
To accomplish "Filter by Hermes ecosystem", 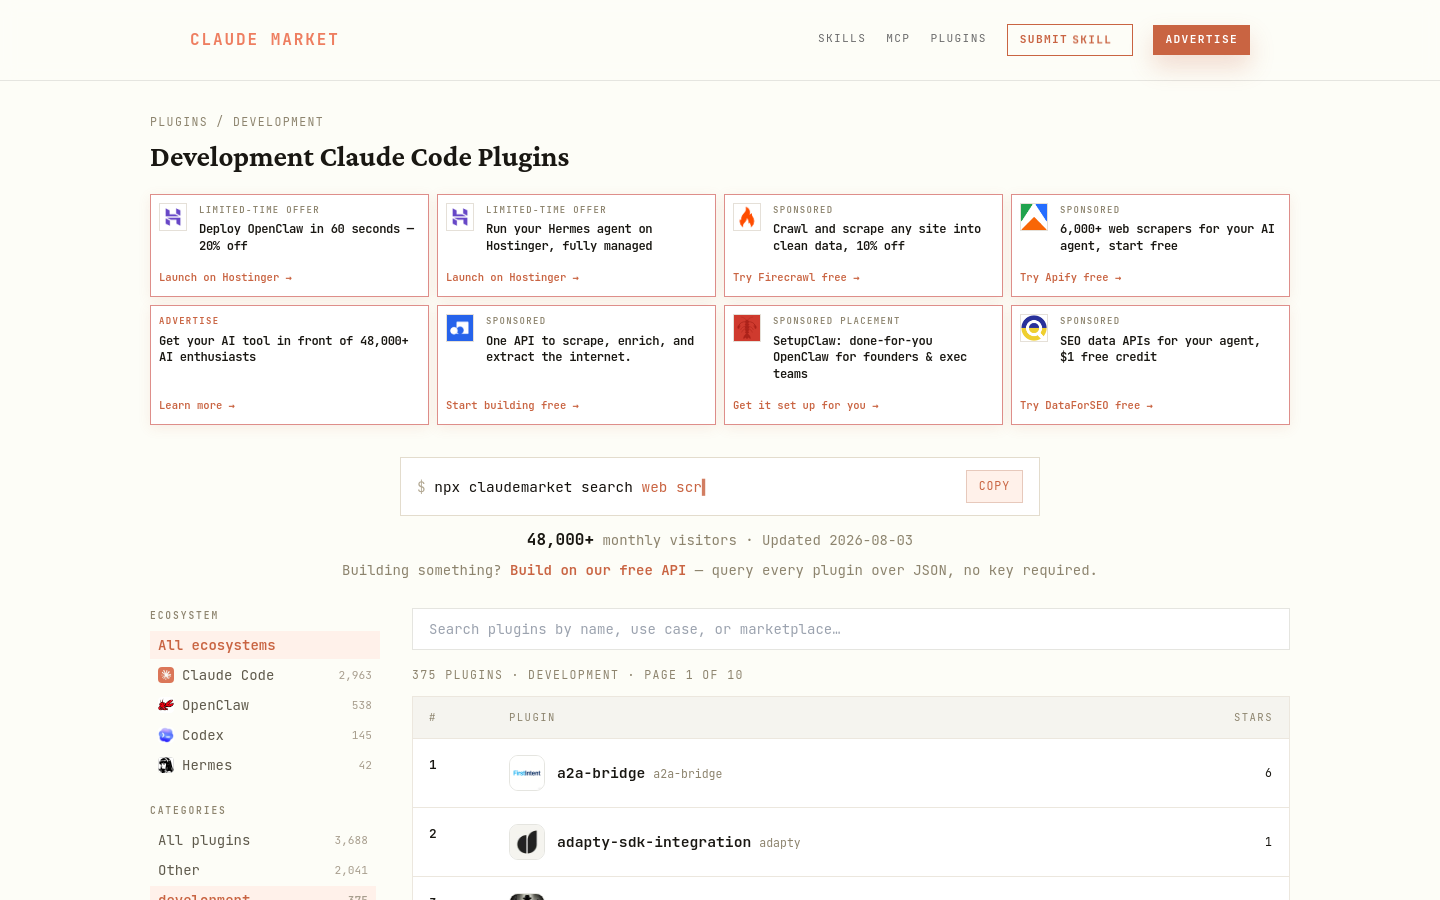I will tap(265, 765).
